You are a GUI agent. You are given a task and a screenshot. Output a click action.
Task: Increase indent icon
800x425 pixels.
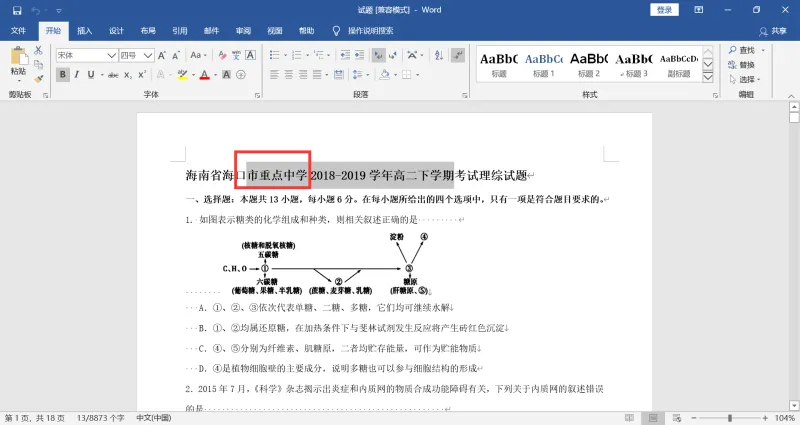(360, 55)
